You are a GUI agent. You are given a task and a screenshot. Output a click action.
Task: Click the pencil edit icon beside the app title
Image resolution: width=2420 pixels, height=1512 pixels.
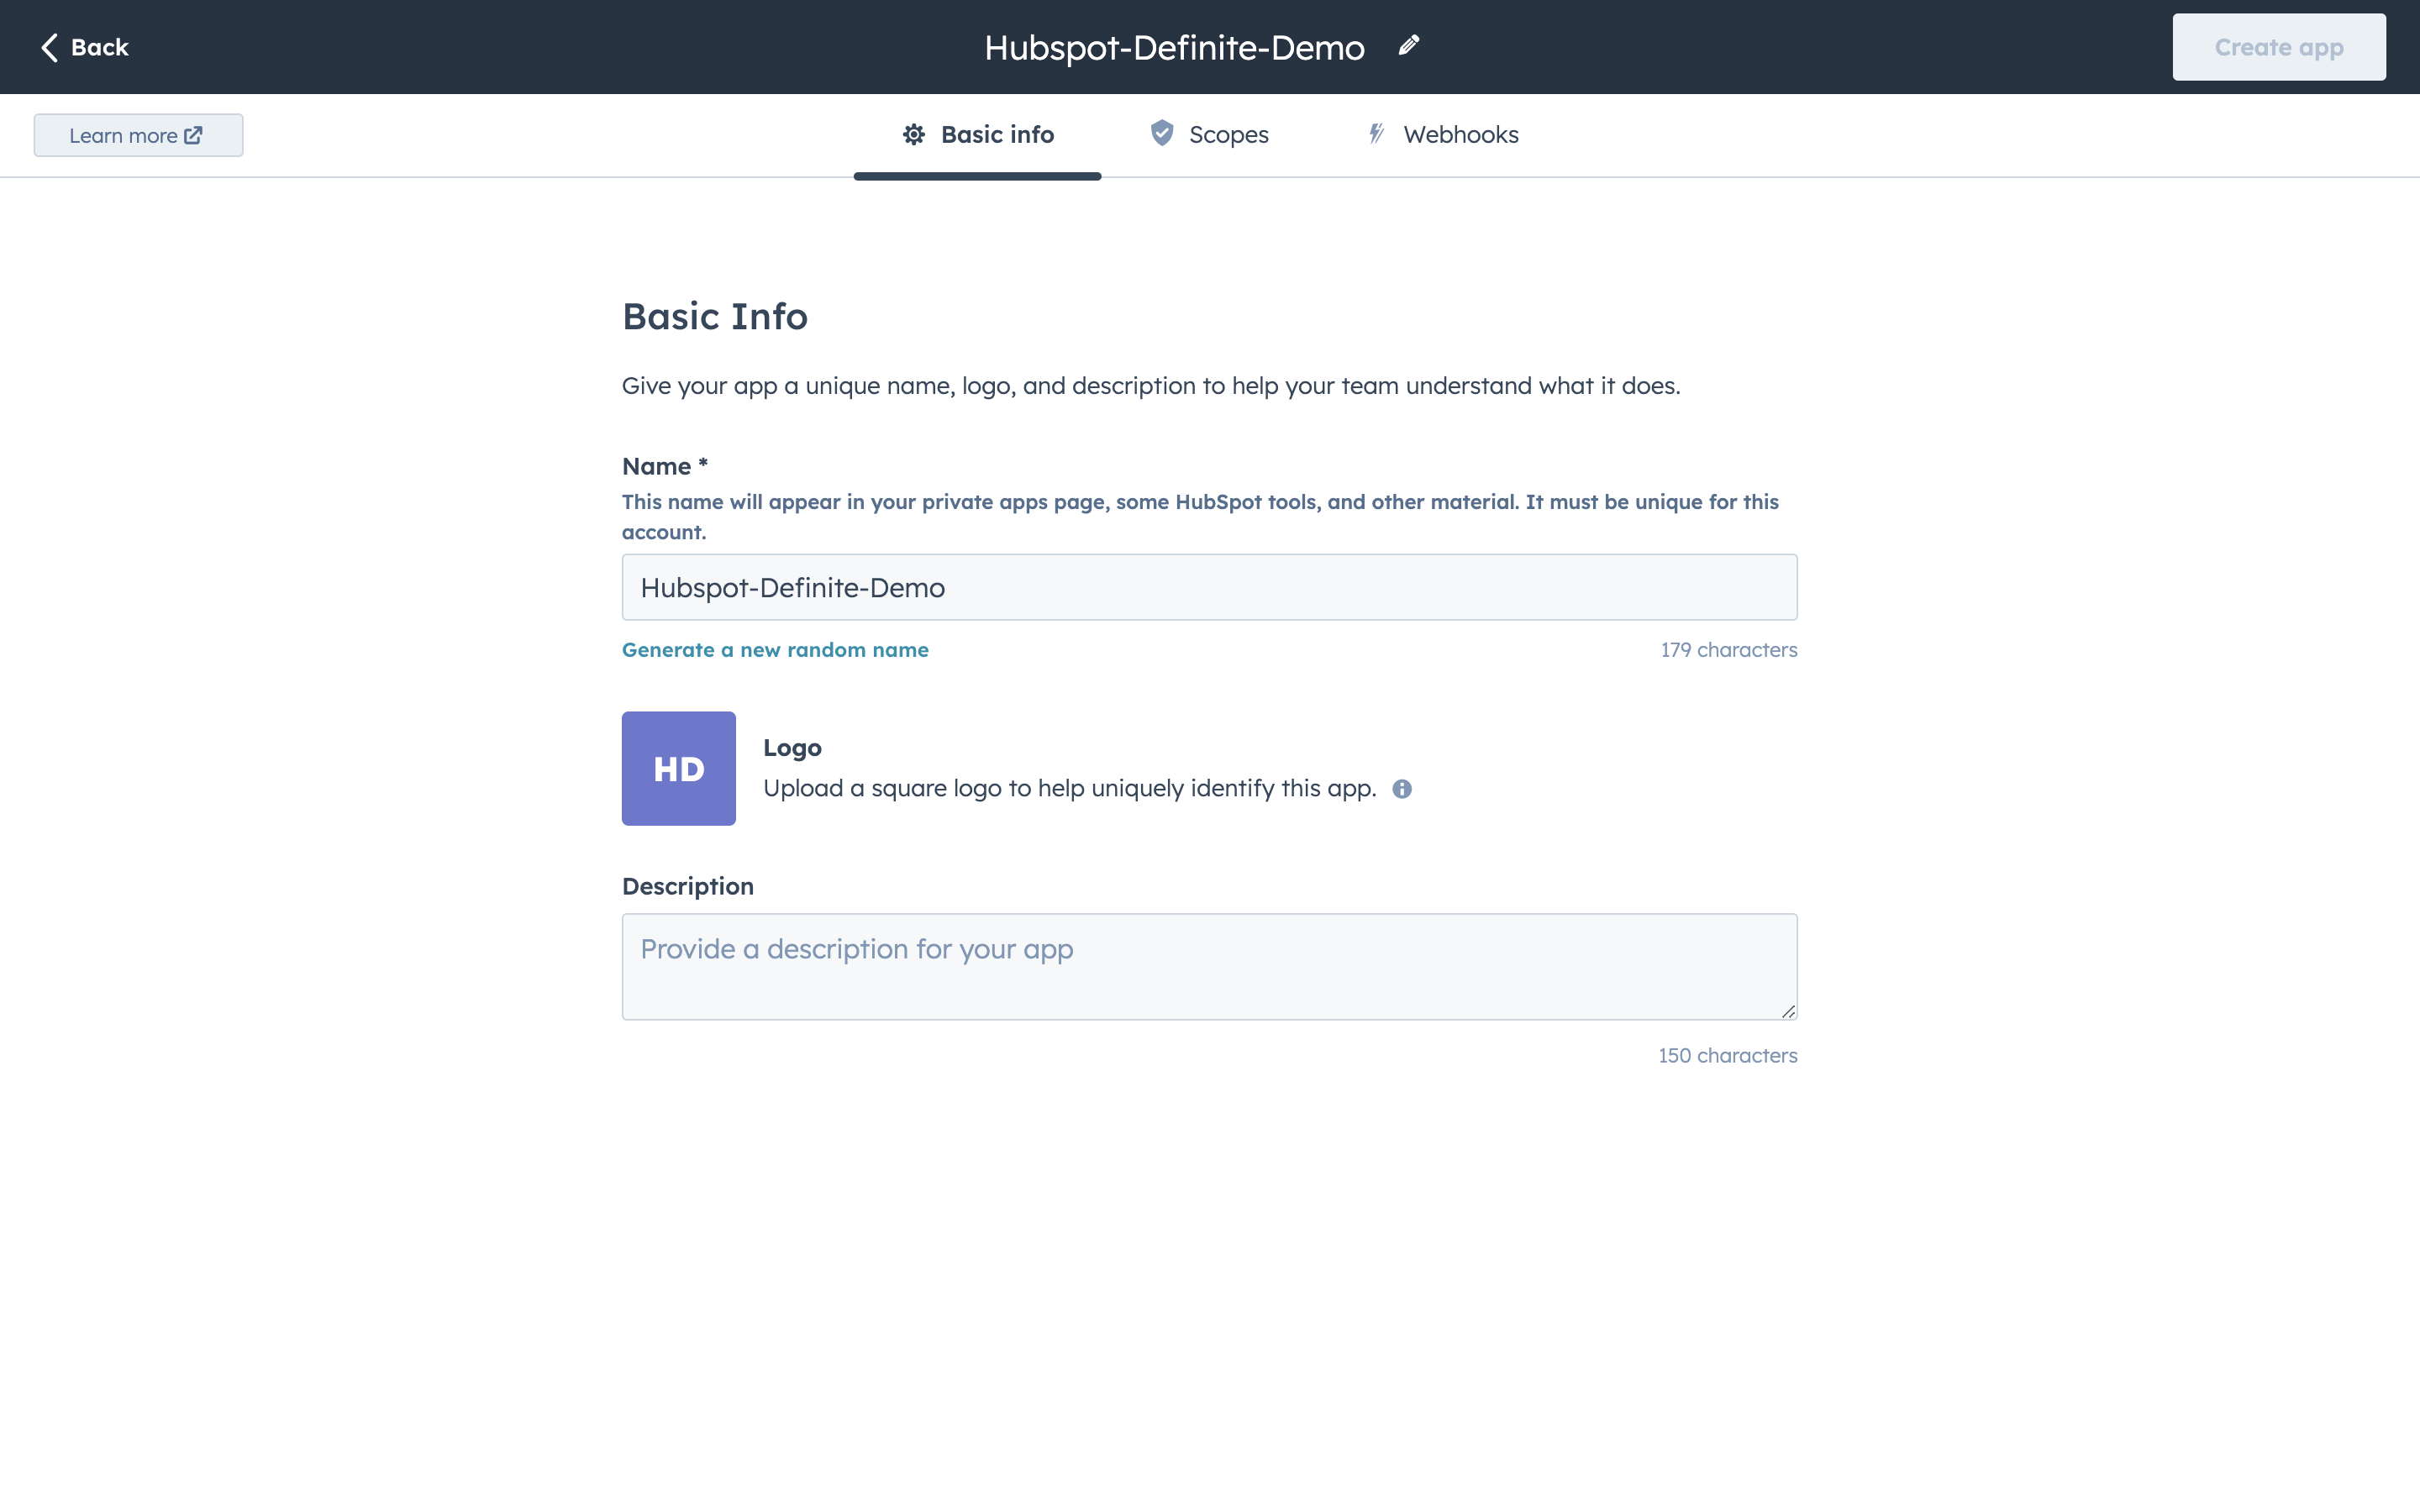[x=1408, y=46]
